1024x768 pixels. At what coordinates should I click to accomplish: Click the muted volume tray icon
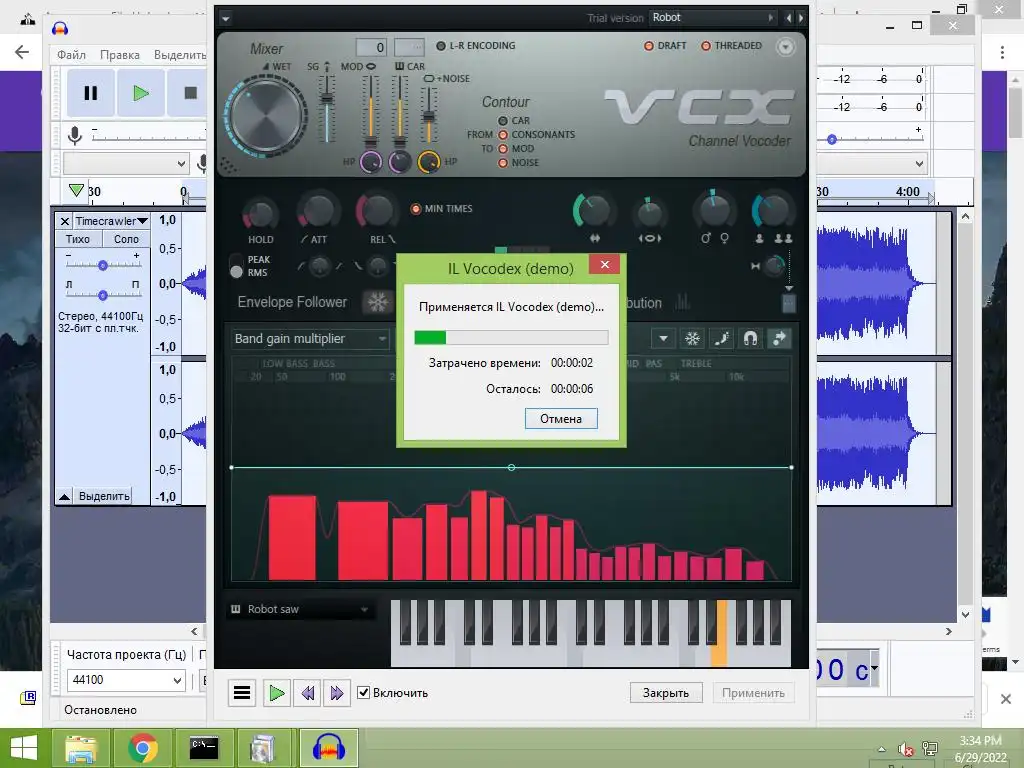(x=905, y=749)
